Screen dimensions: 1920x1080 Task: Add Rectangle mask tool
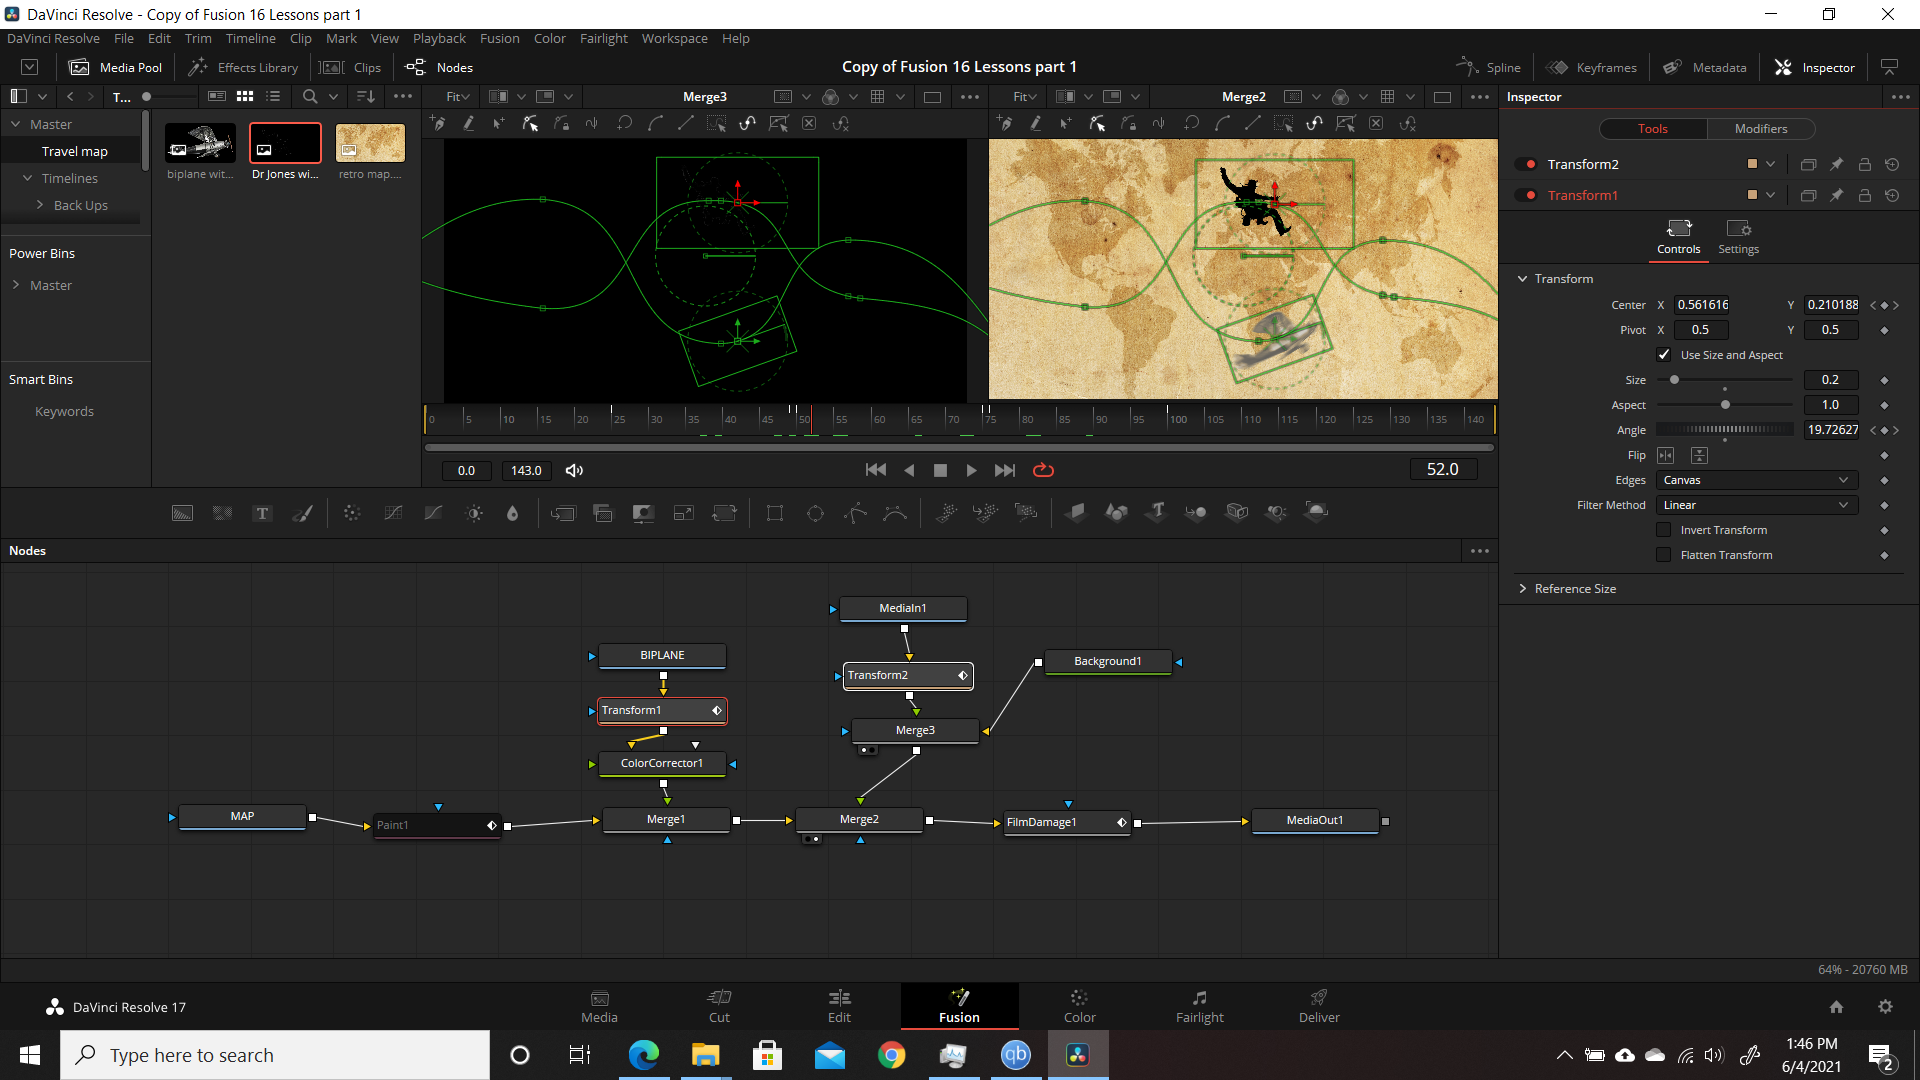(x=775, y=513)
